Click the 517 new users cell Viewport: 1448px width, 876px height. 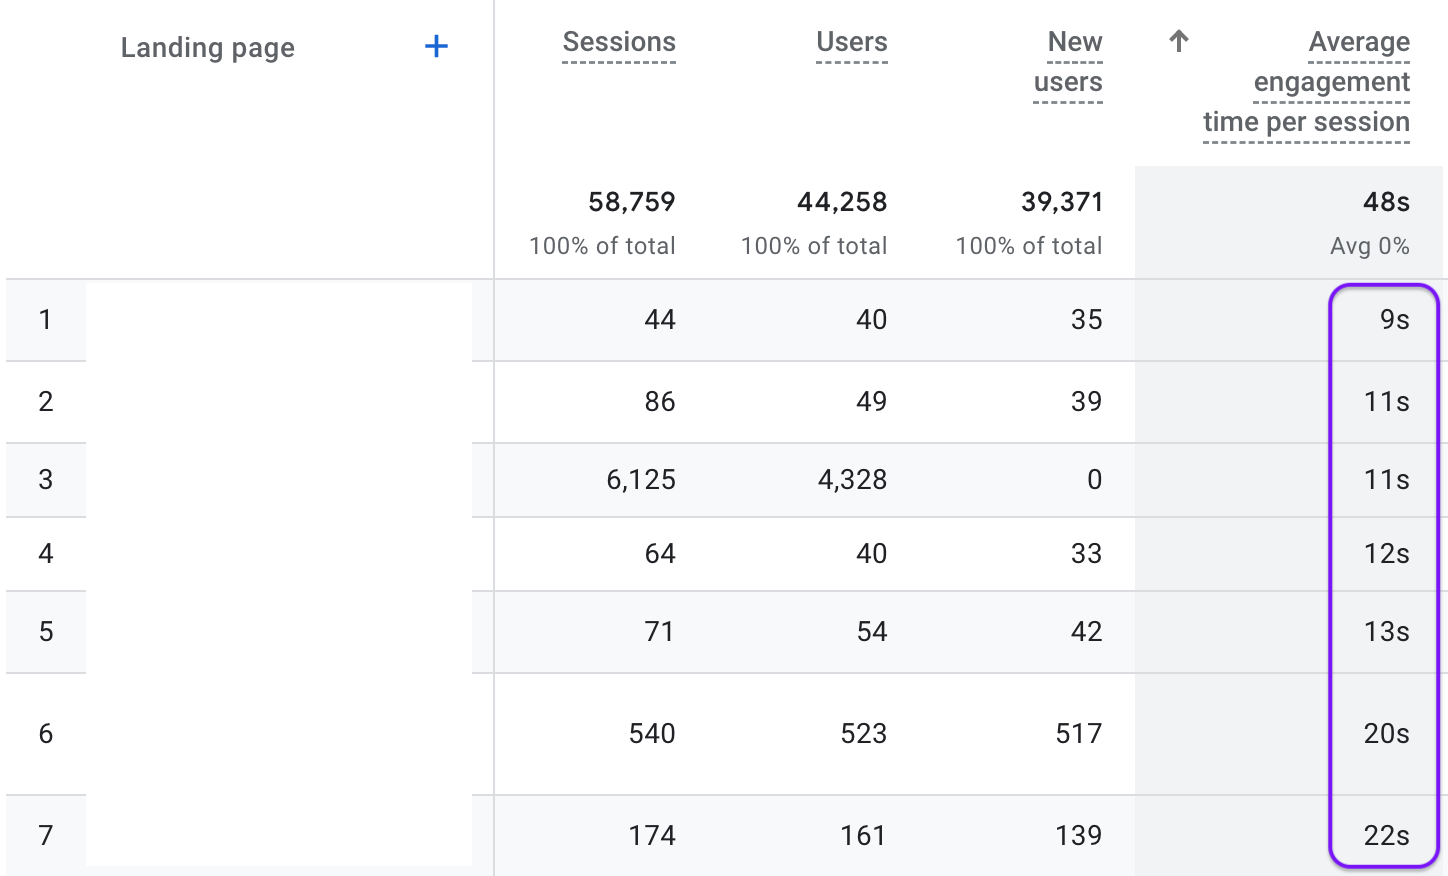(x=1078, y=734)
